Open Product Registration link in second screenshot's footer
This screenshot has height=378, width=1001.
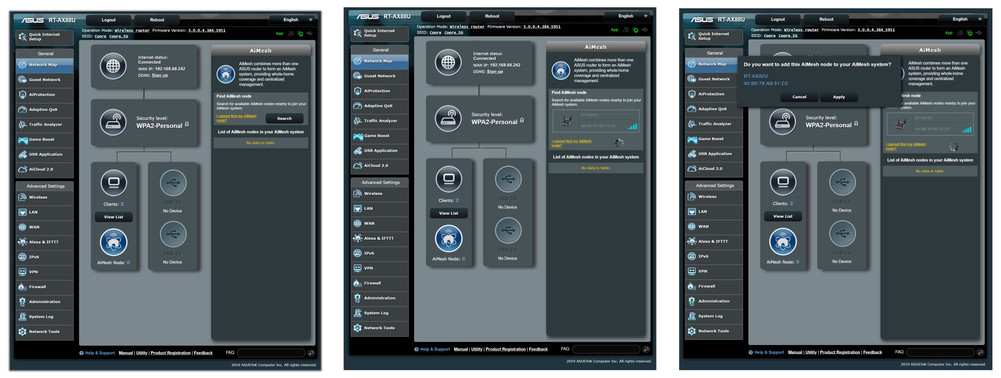pyautogui.click(x=506, y=349)
